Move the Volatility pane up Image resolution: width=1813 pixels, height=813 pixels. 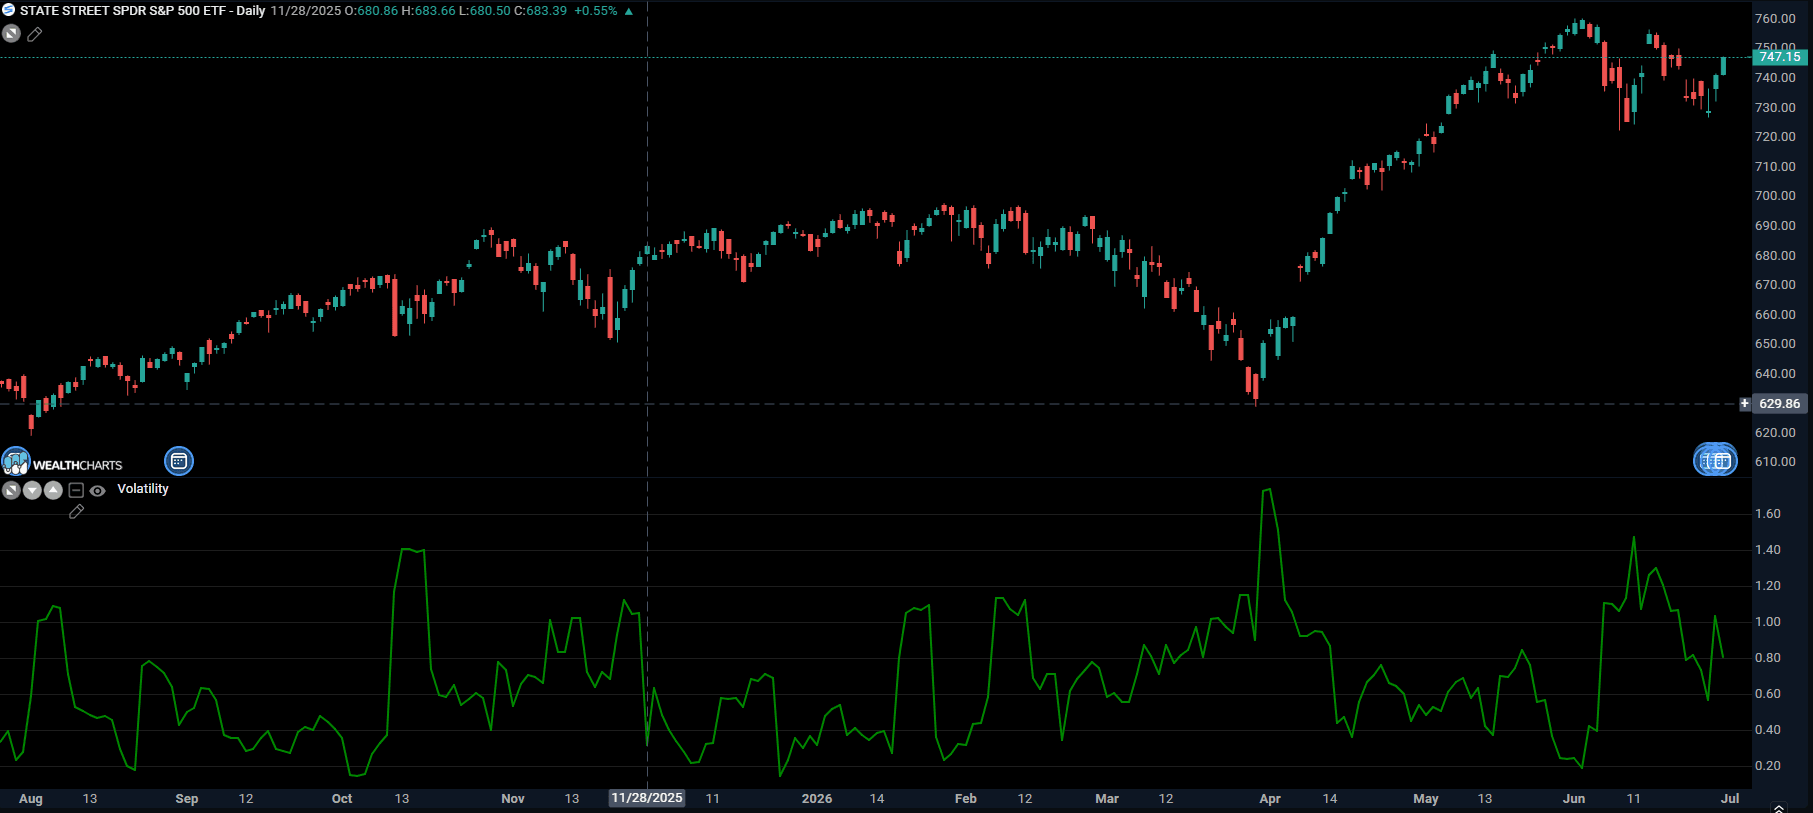pyautogui.click(x=53, y=490)
